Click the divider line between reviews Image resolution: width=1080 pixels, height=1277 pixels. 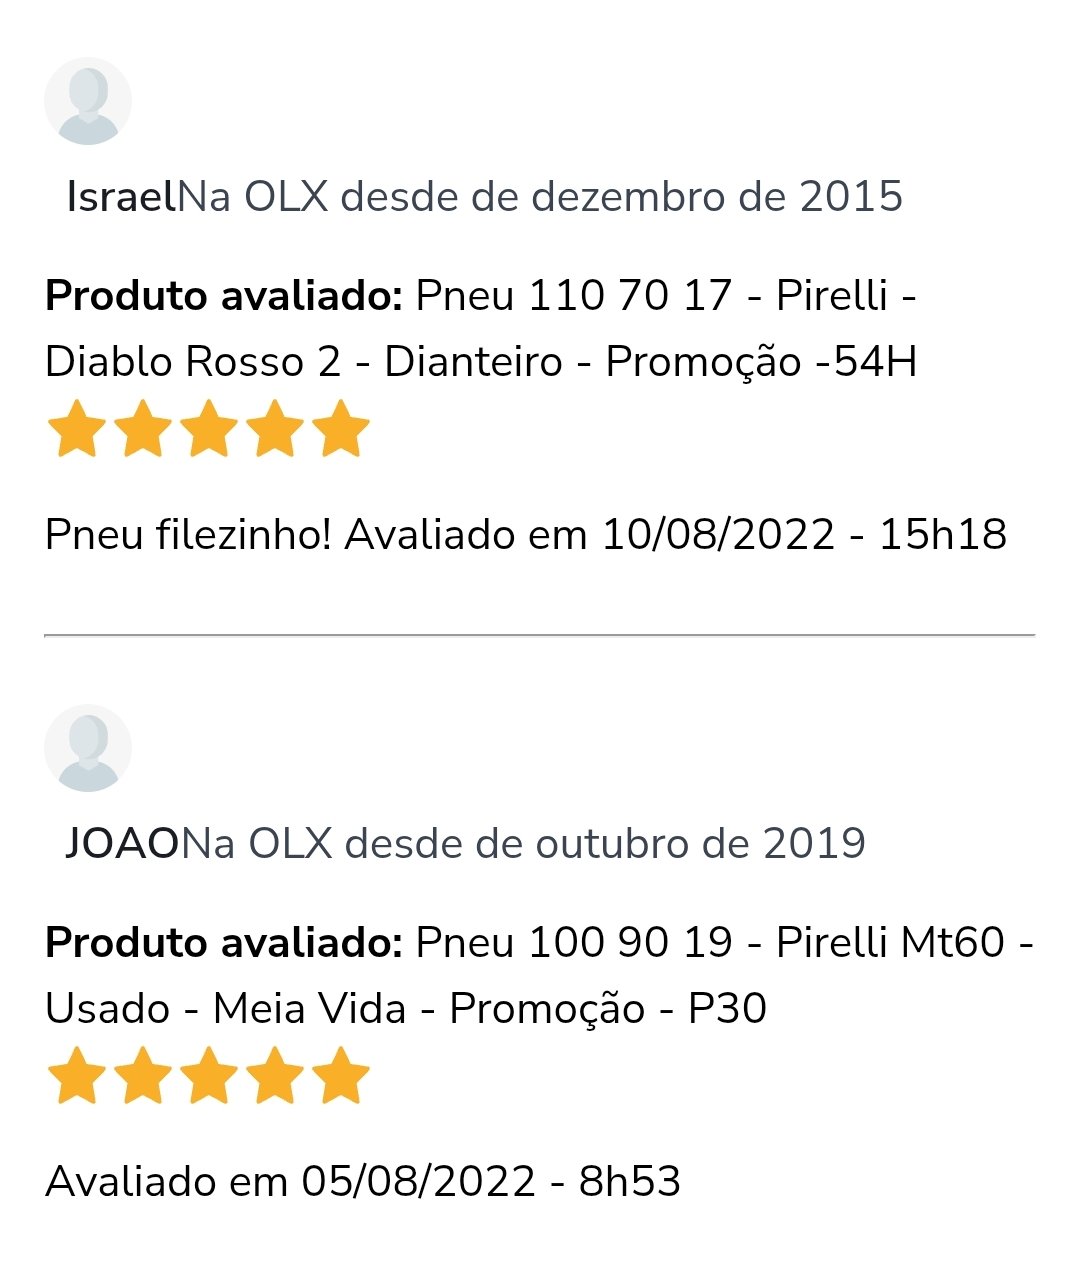(539, 635)
